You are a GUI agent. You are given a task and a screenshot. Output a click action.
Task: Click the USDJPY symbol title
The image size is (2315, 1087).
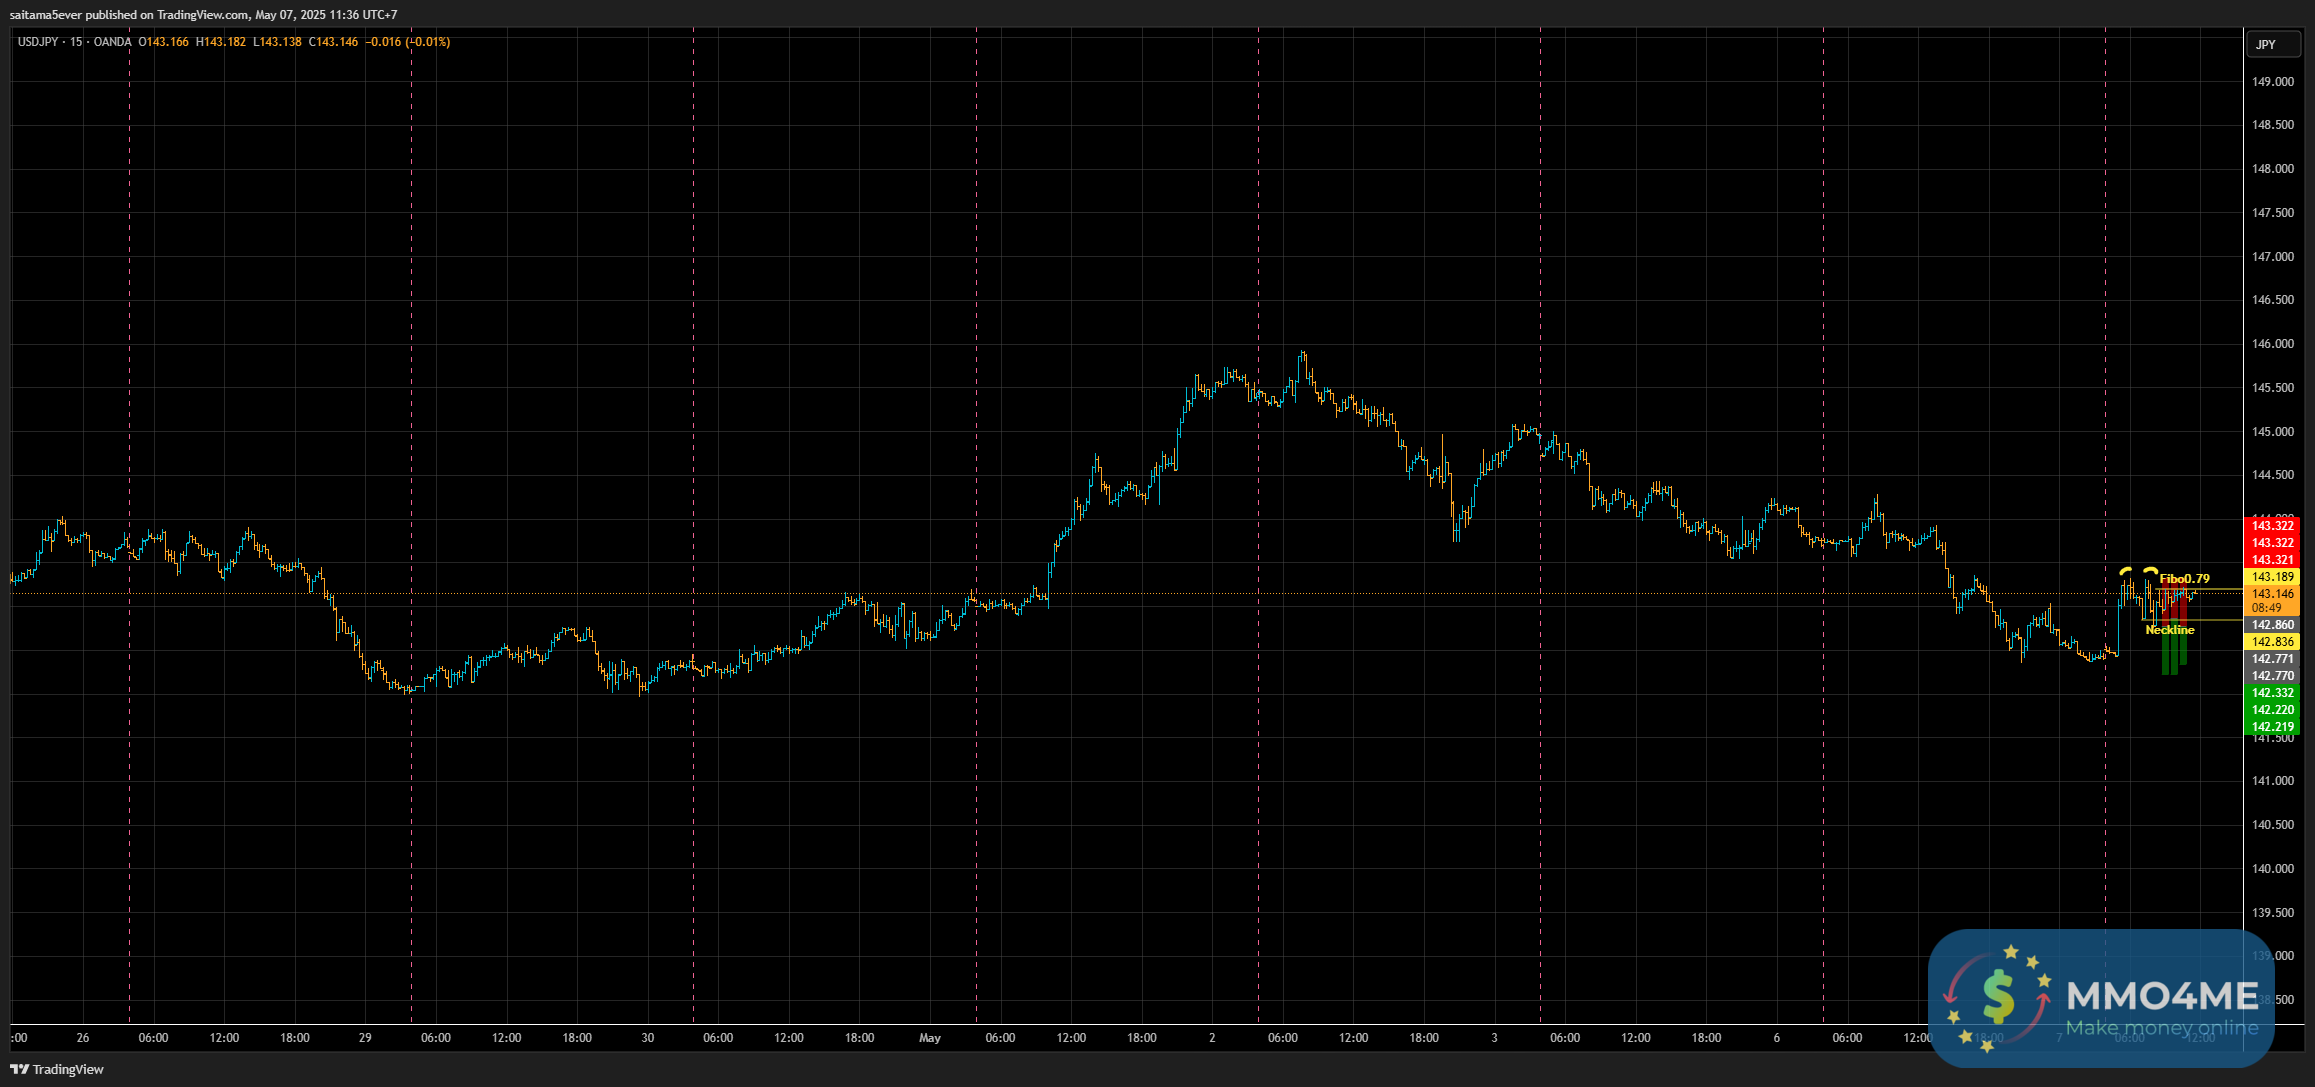(x=39, y=42)
